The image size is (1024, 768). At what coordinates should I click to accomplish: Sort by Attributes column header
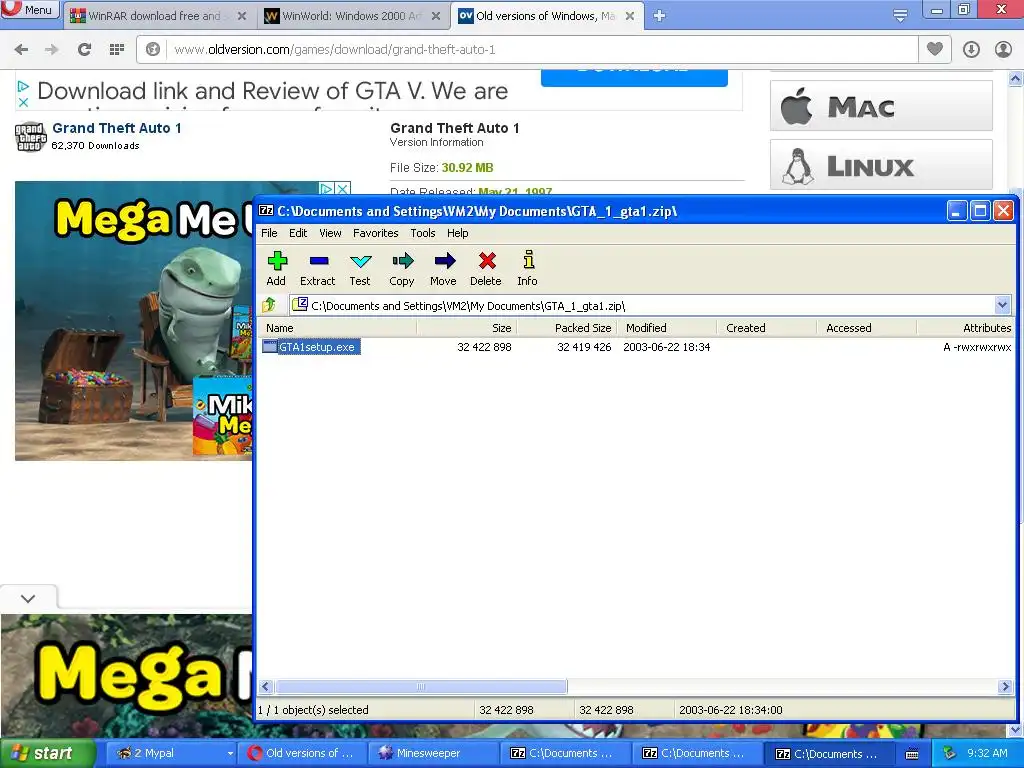tap(965, 328)
